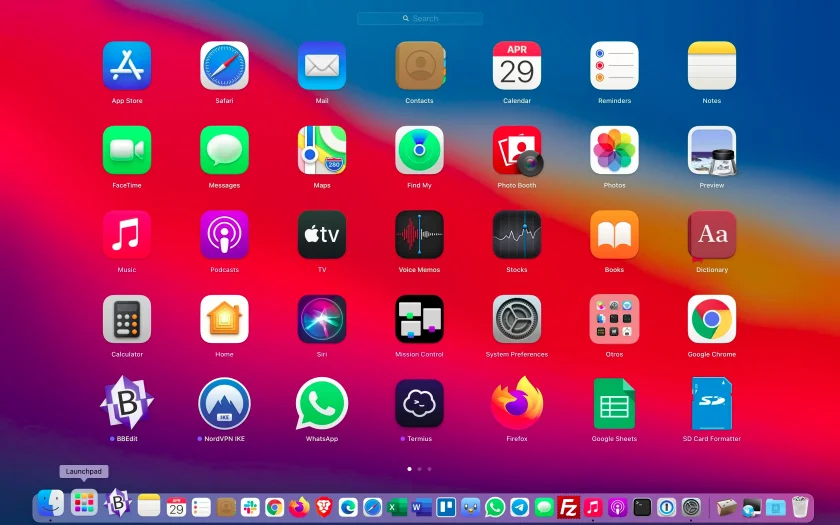Go to the second Launchpad page dot
This screenshot has width=840, height=525.
[x=419, y=469]
